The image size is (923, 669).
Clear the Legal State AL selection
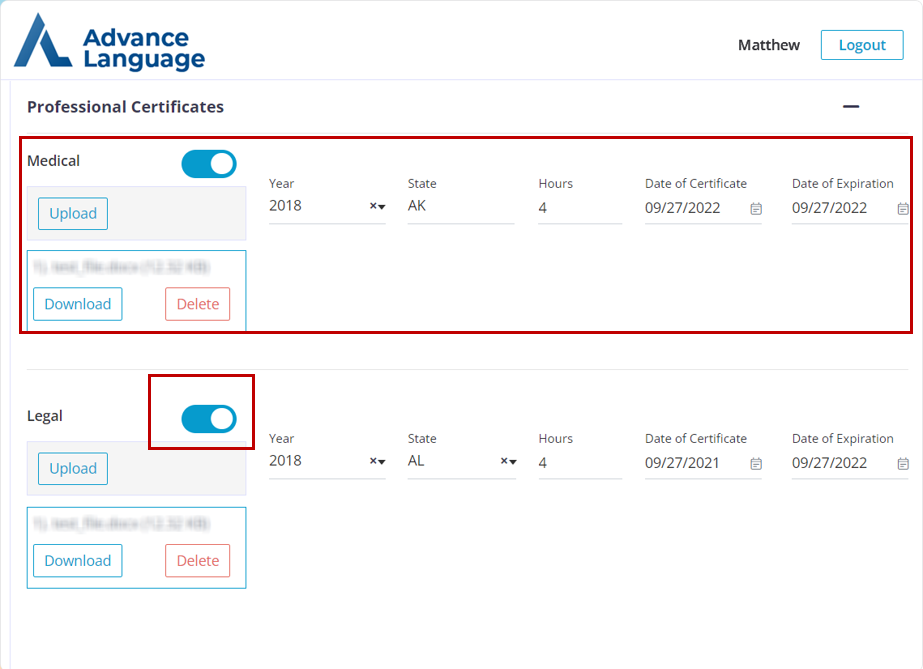click(x=503, y=462)
